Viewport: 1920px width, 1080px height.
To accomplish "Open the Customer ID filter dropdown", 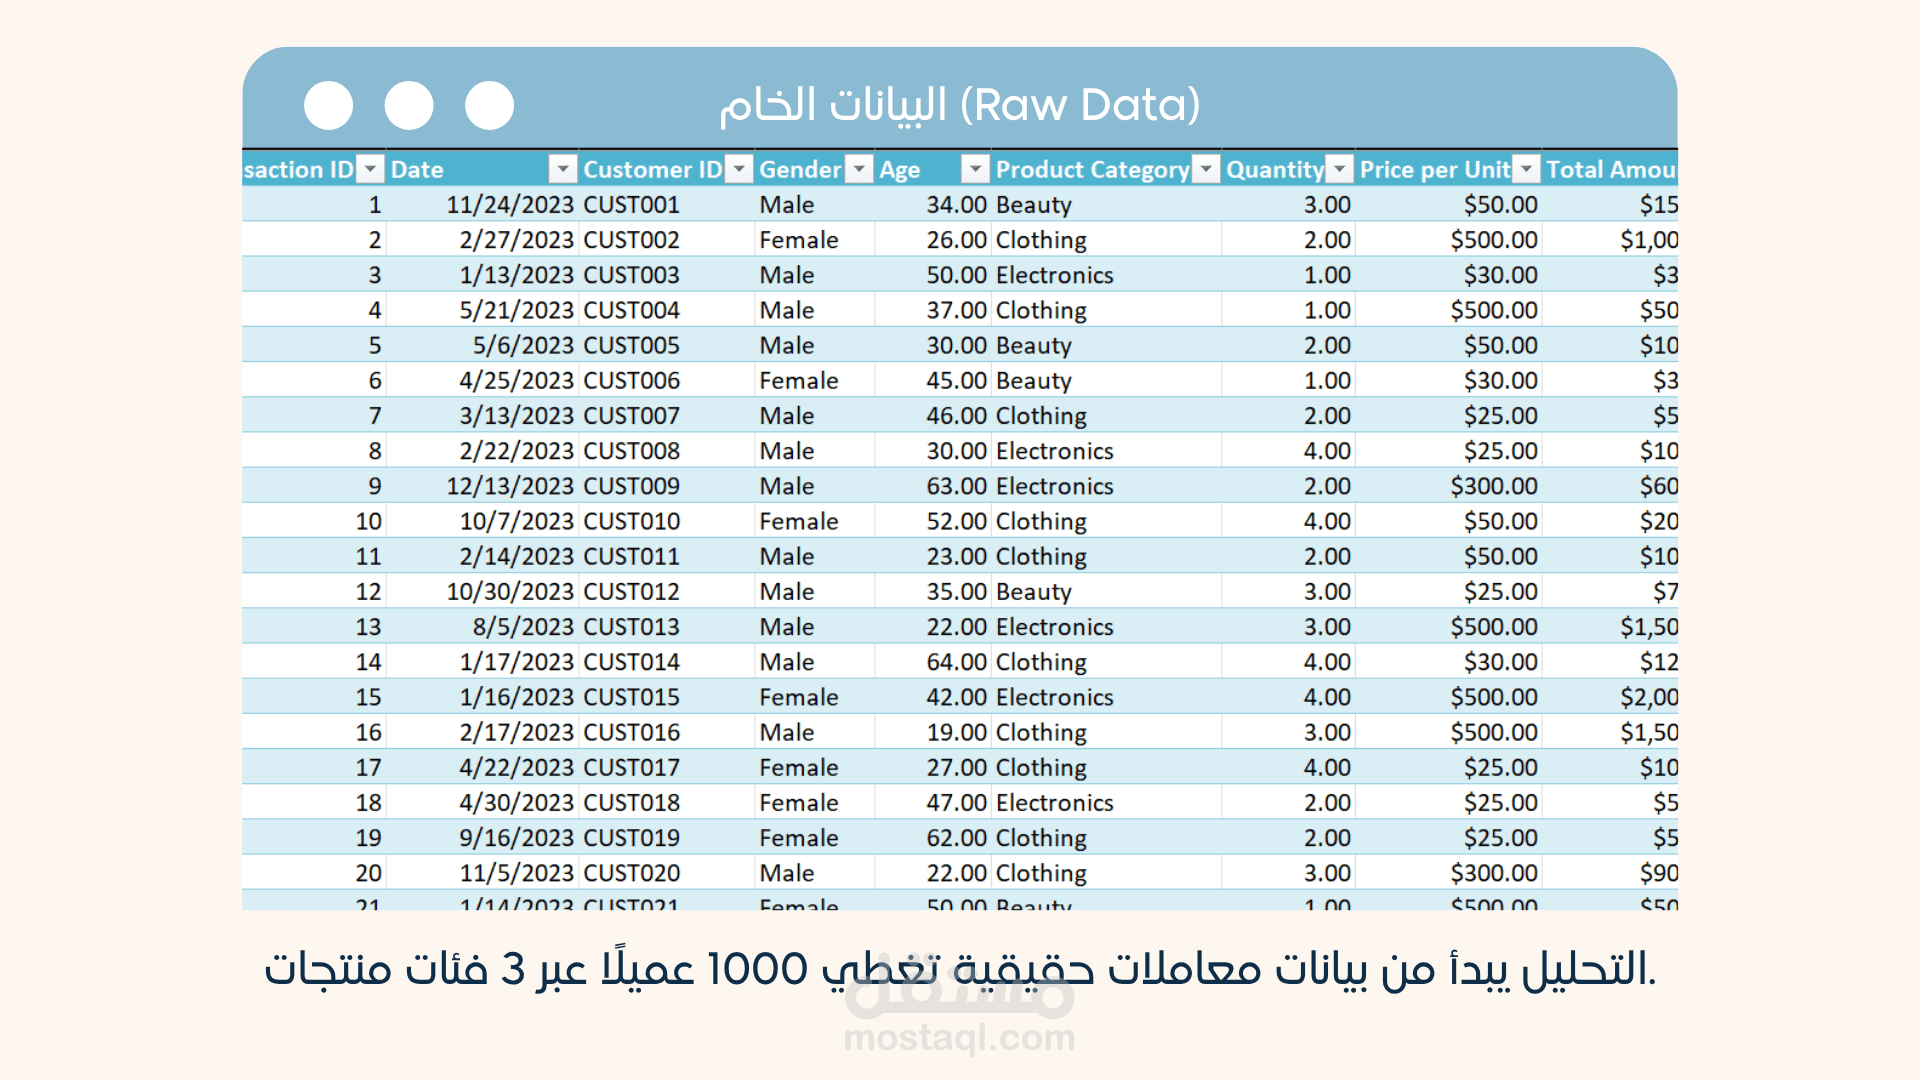I will (738, 169).
